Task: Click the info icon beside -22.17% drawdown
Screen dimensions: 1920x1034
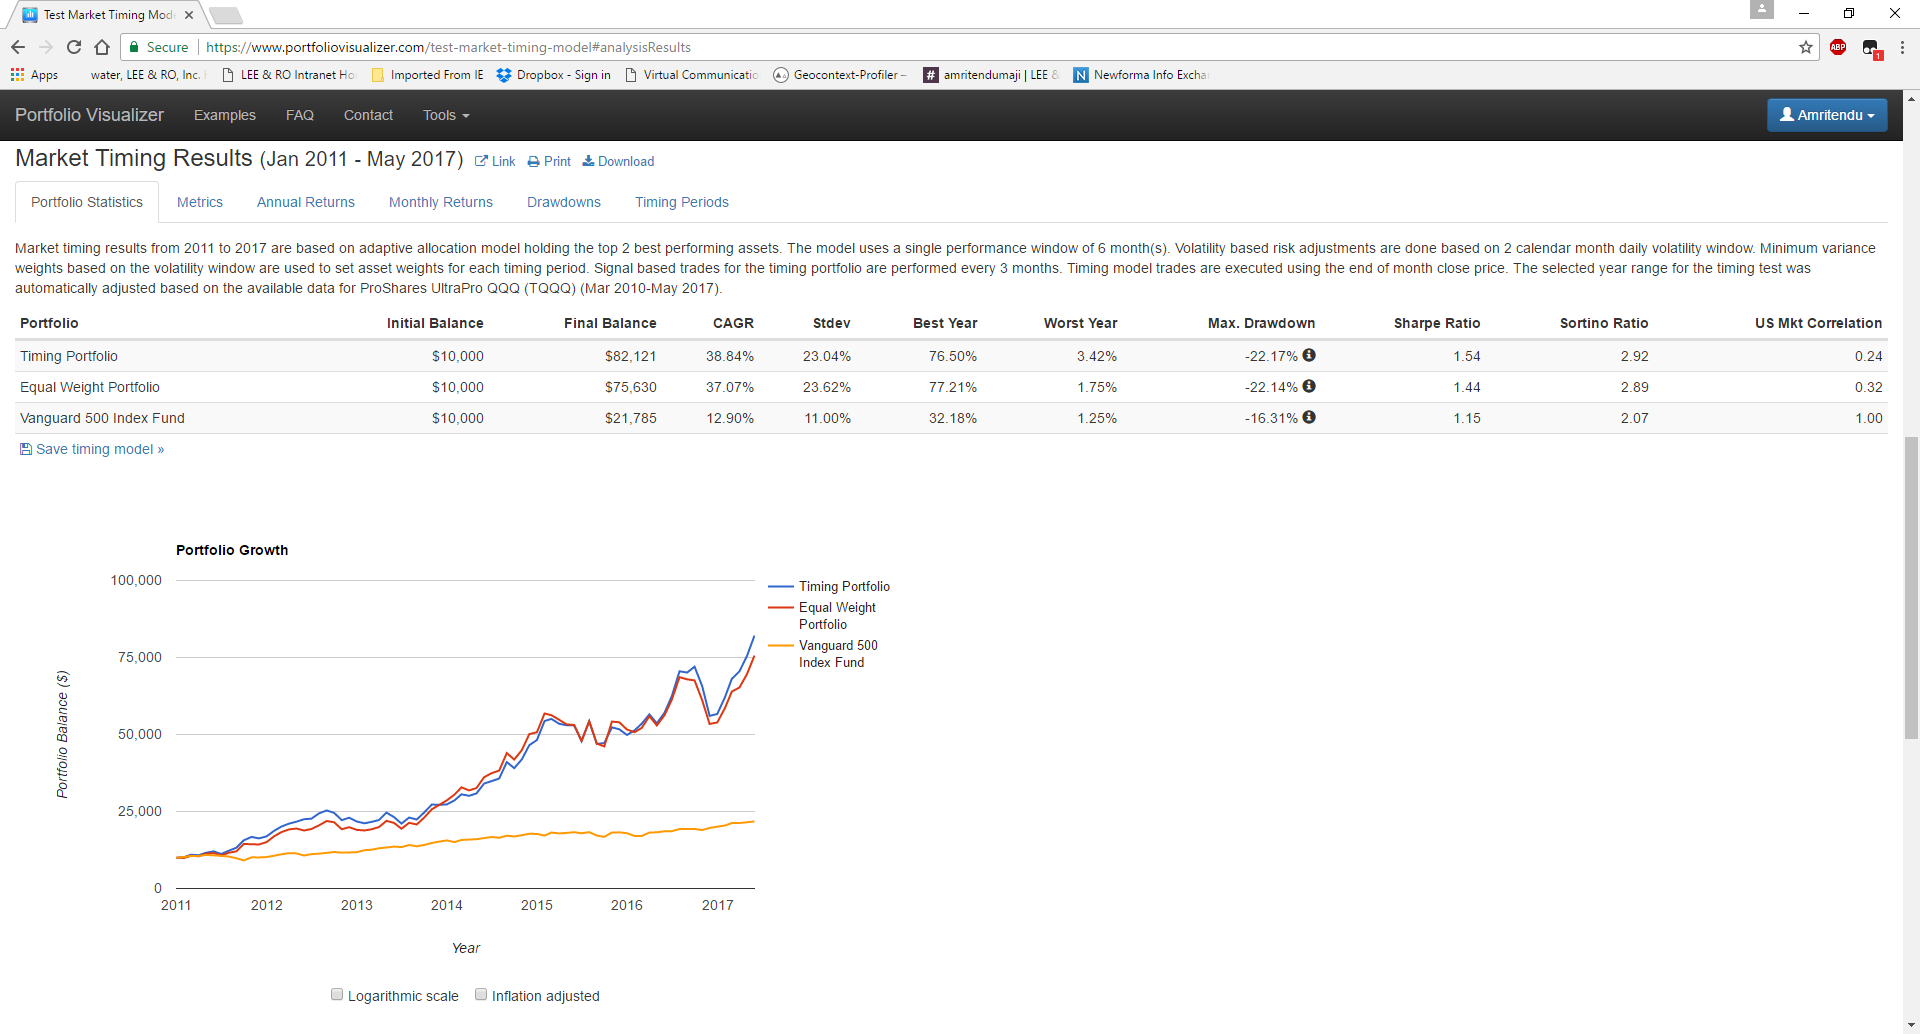Action: [1309, 355]
